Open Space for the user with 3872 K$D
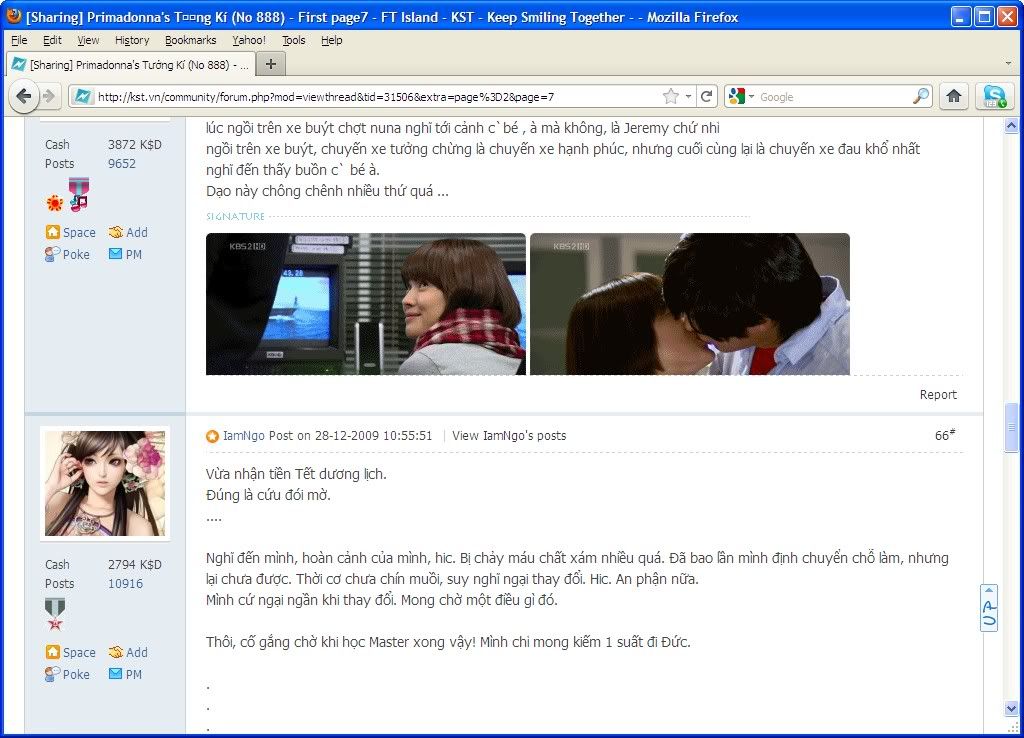This screenshot has height=738, width=1024. (x=71, y=233)
